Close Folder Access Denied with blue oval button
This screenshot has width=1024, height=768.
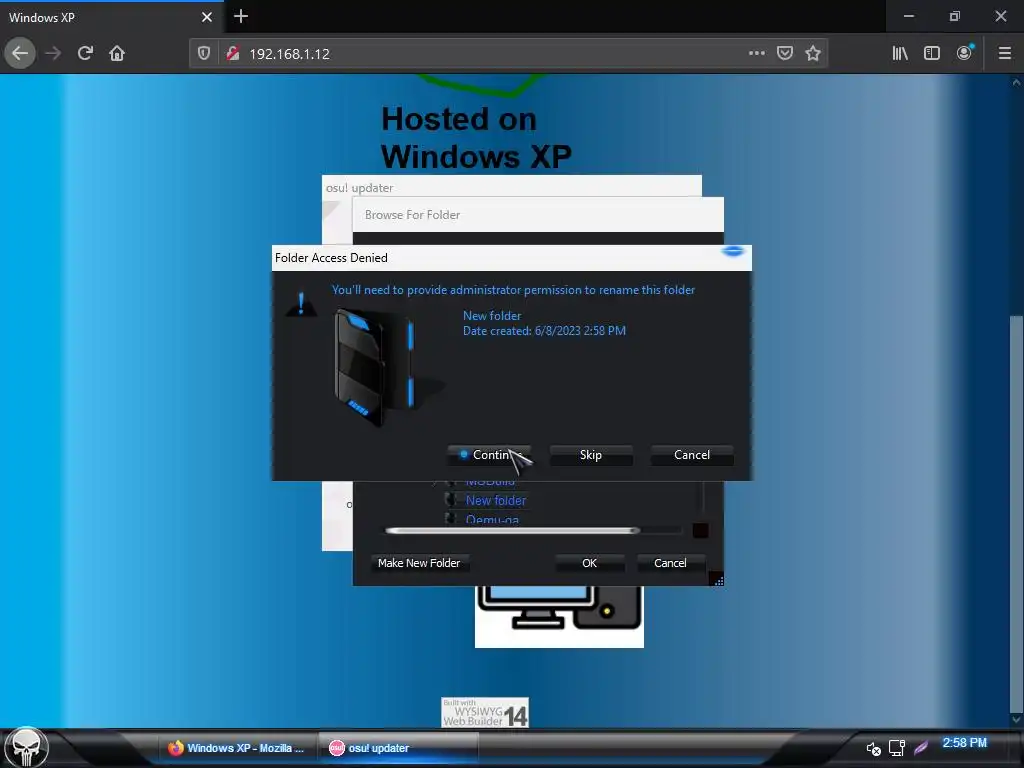coord(733,251)
